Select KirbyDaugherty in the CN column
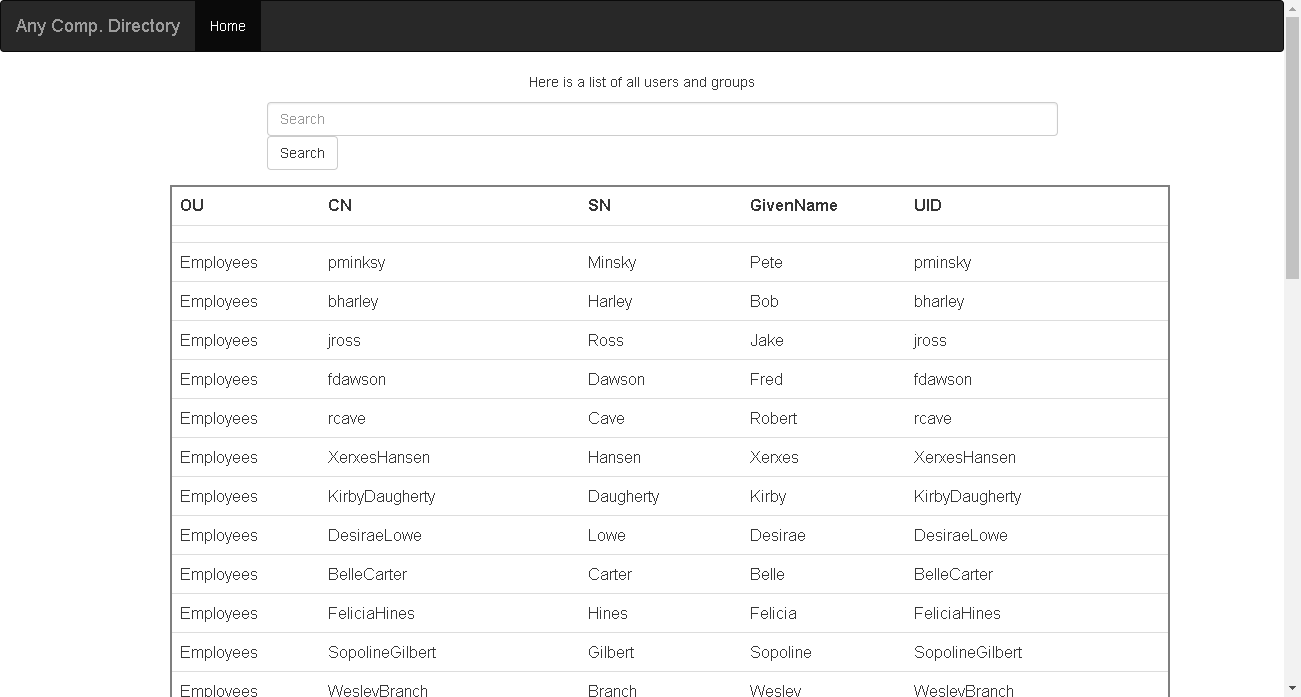1301x697 pixels. point(382,496)
